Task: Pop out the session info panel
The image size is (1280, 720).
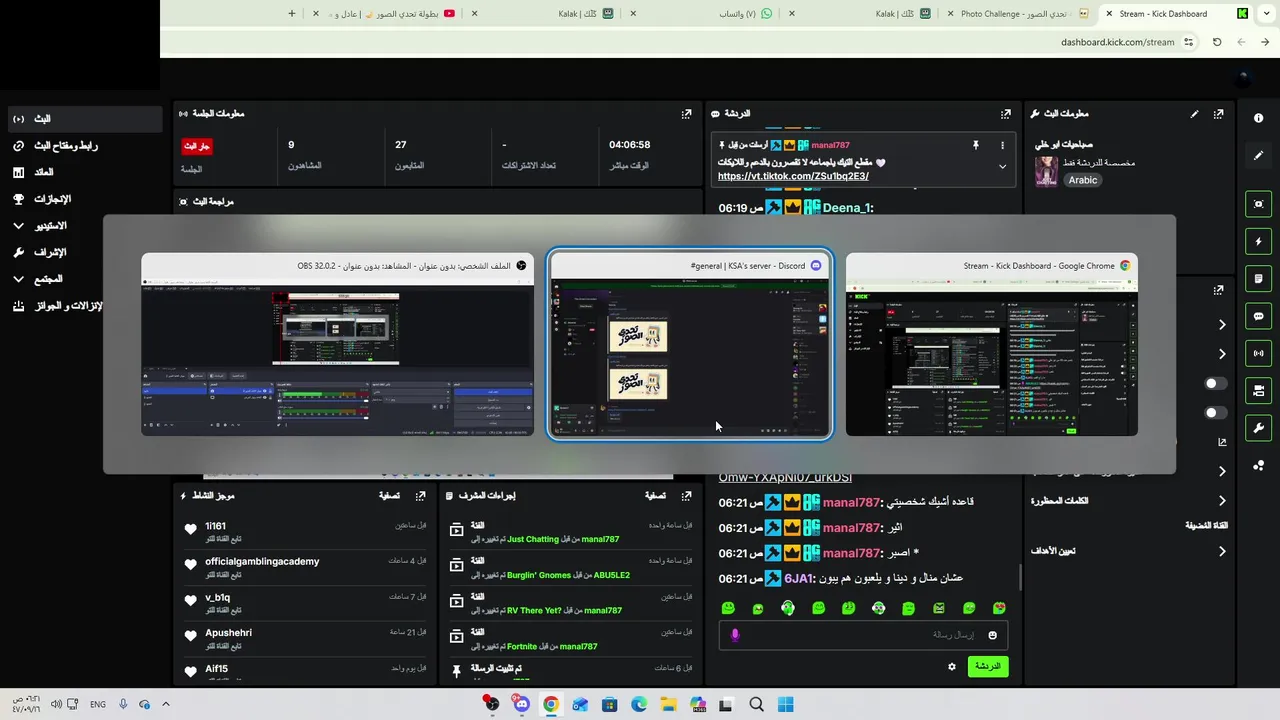Action: tap(686, 114)
